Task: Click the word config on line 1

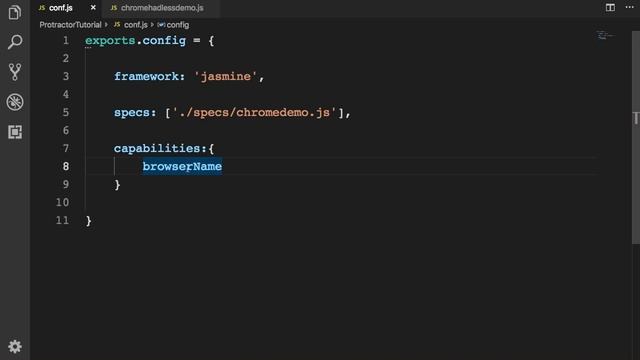Action: click(164, 40)
